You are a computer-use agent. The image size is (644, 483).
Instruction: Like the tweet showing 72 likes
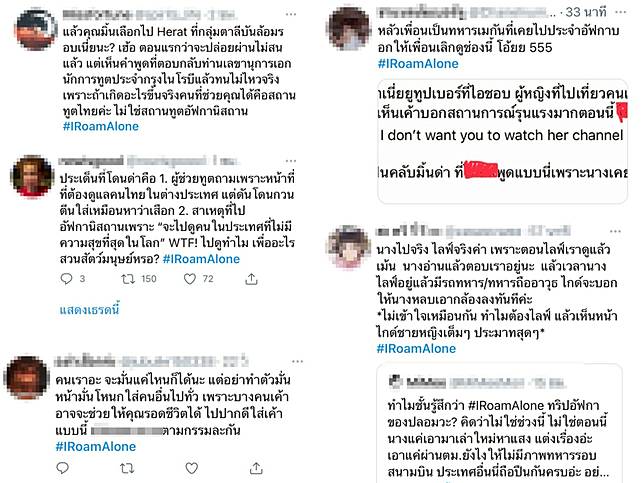(190, 279)
